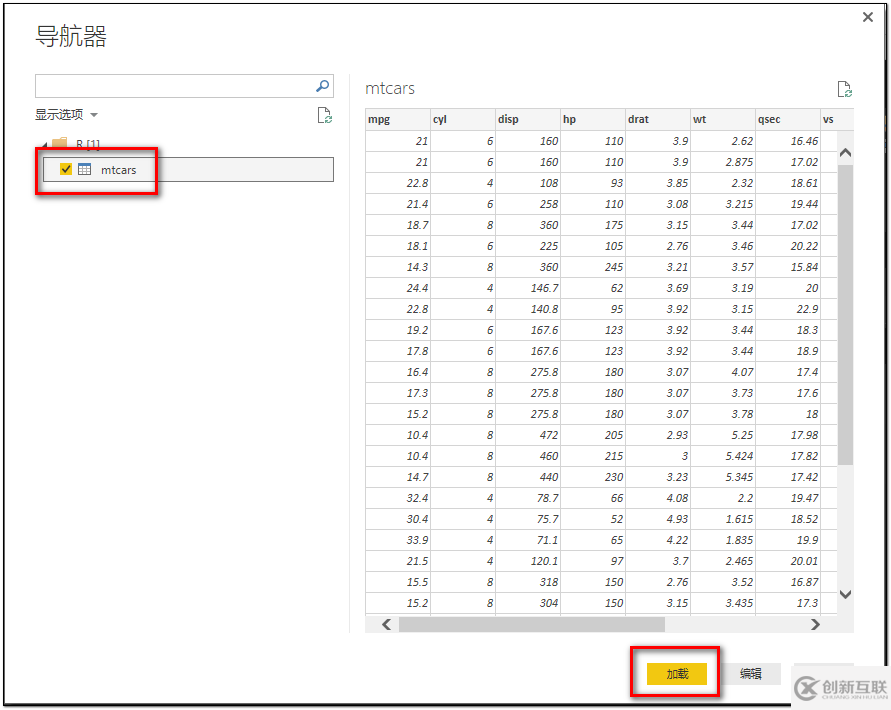Click mpg cell 22.8 with disp 108
This screenshot has width=891, height=710.
[x=398, y=183]
